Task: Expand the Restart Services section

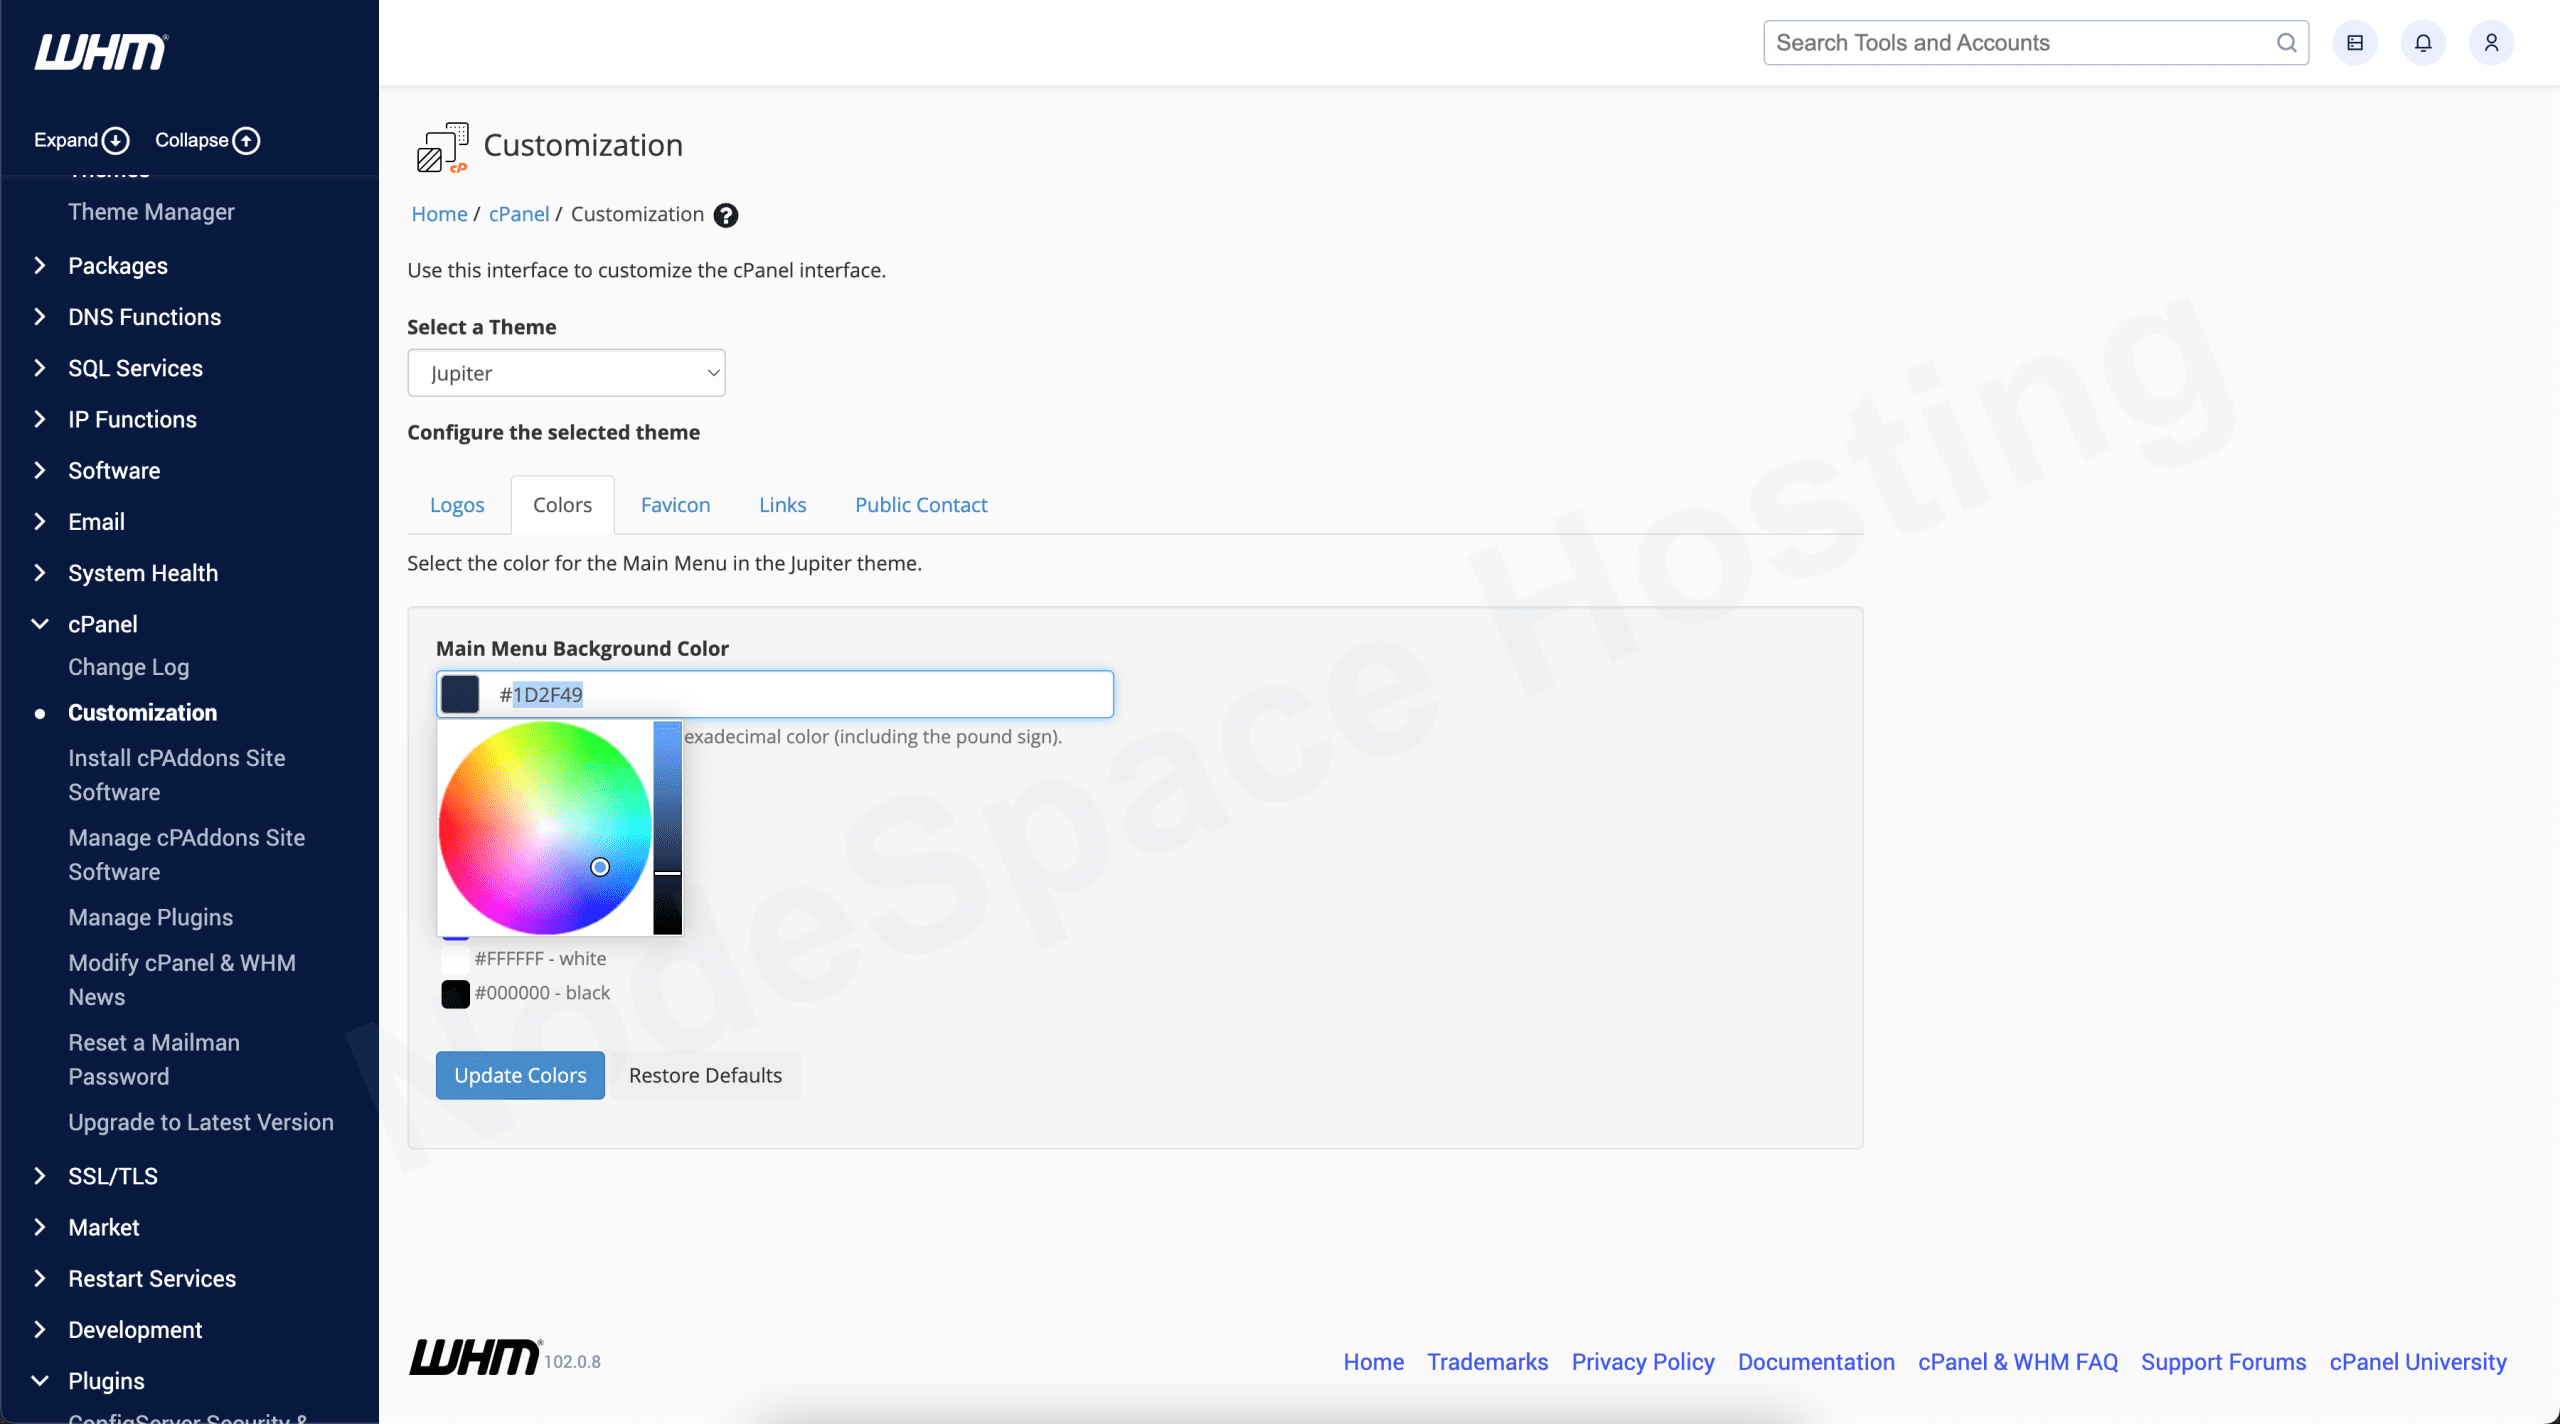Action: [x=40, y=1278]
